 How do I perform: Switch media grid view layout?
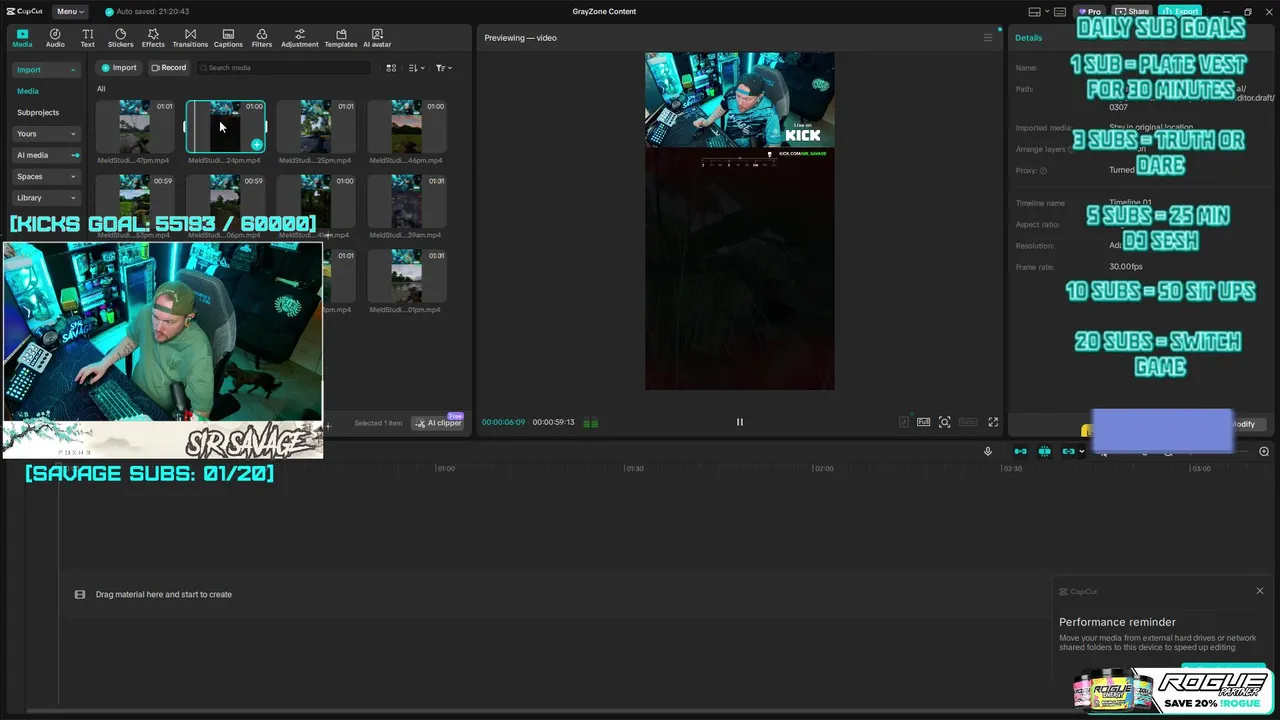pyautogui.click(x=391, y=68)
